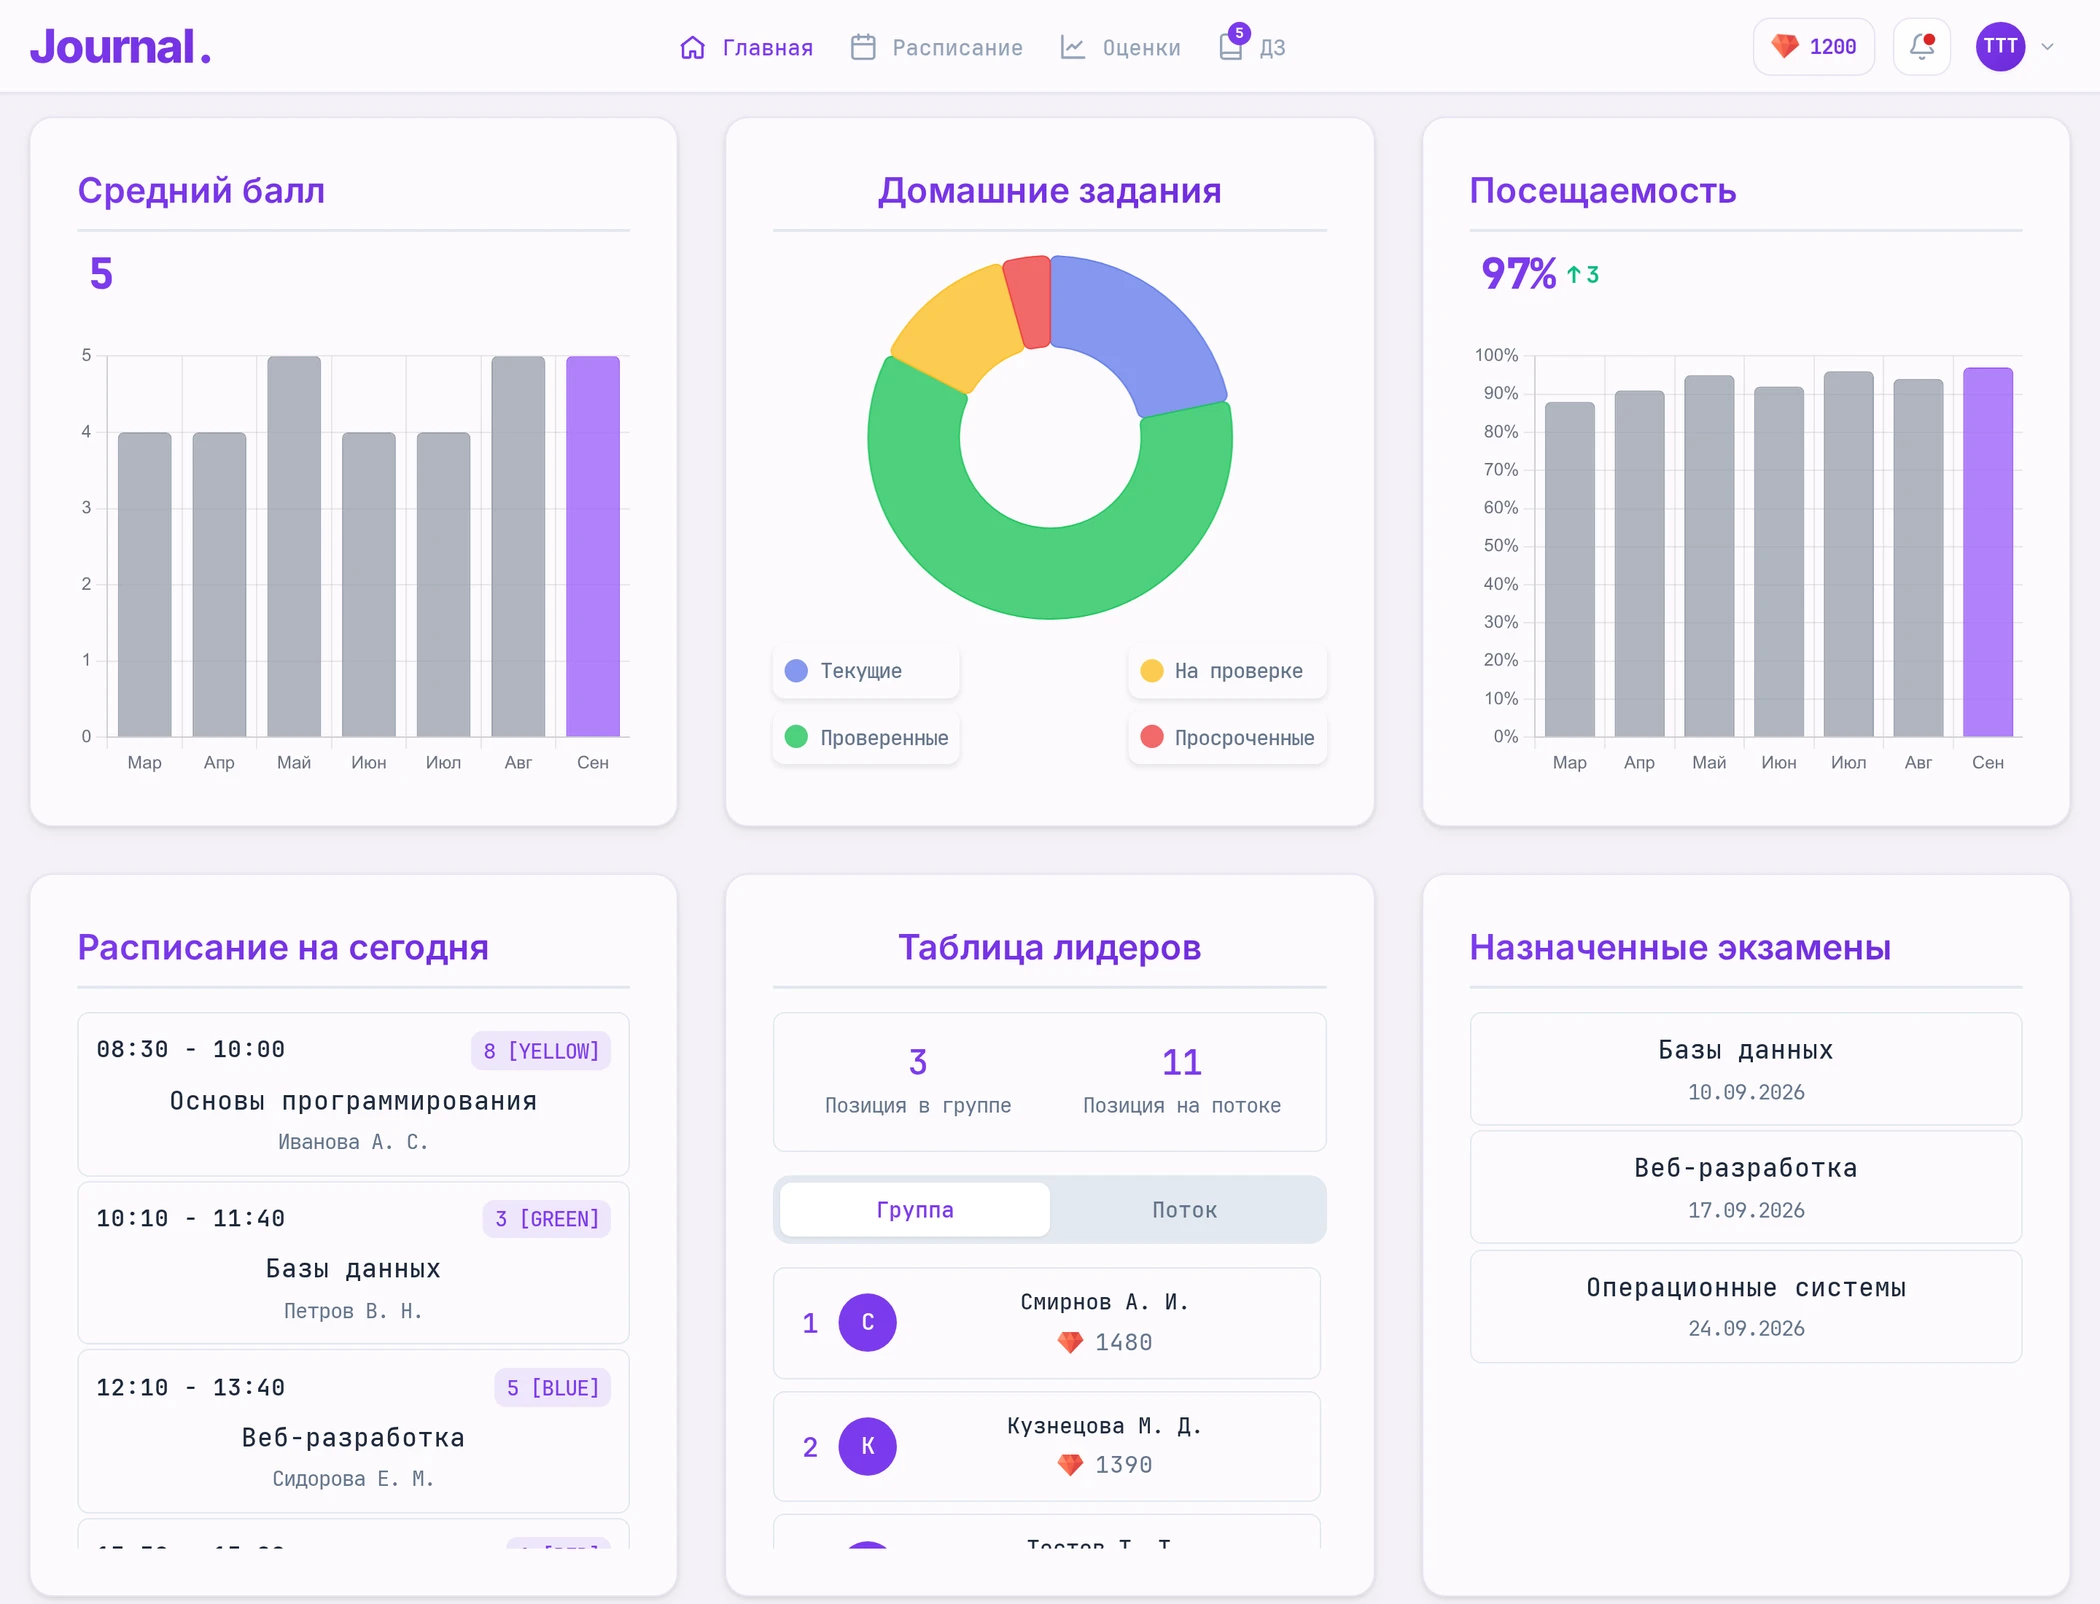Click the Назначенные экзамены heading
The height and width of the screenshot is (1604, 2100).
(1680, 947)
